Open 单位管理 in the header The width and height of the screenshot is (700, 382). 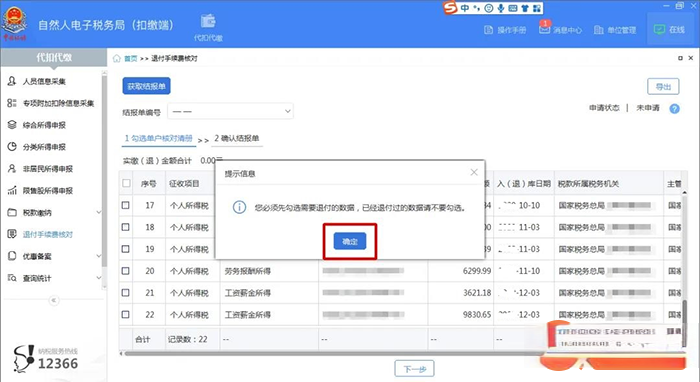[x=615, y=30]
